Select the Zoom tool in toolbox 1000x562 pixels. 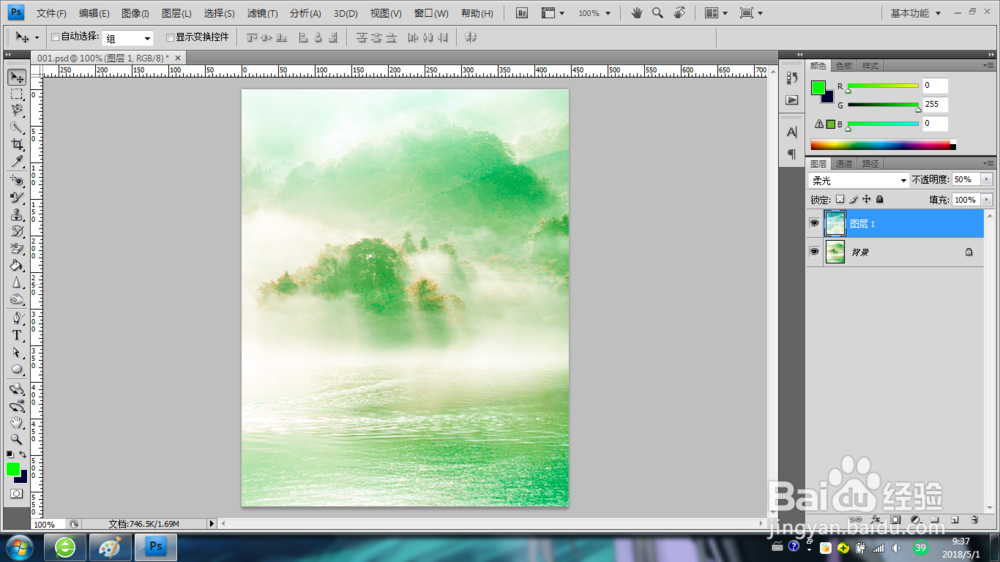tap(17, 440)
